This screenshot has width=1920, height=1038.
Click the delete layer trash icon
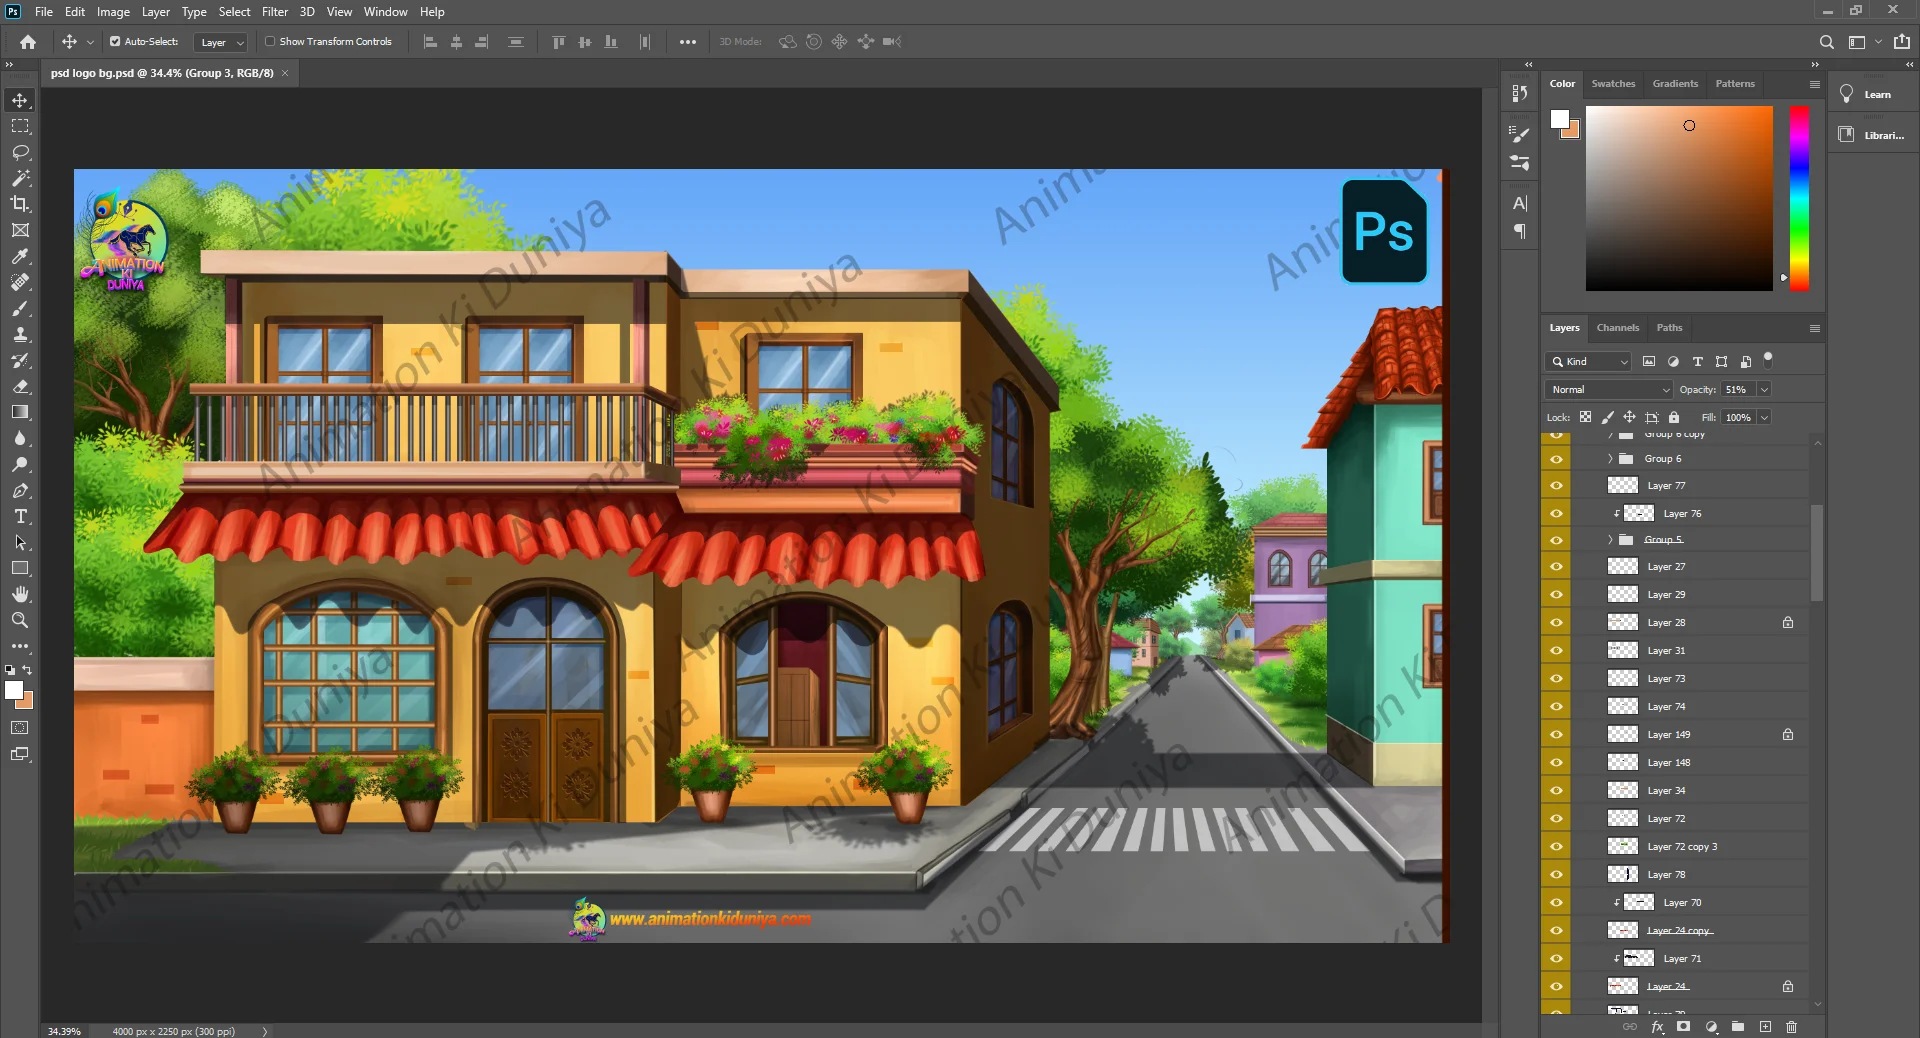(1791, 1027)
